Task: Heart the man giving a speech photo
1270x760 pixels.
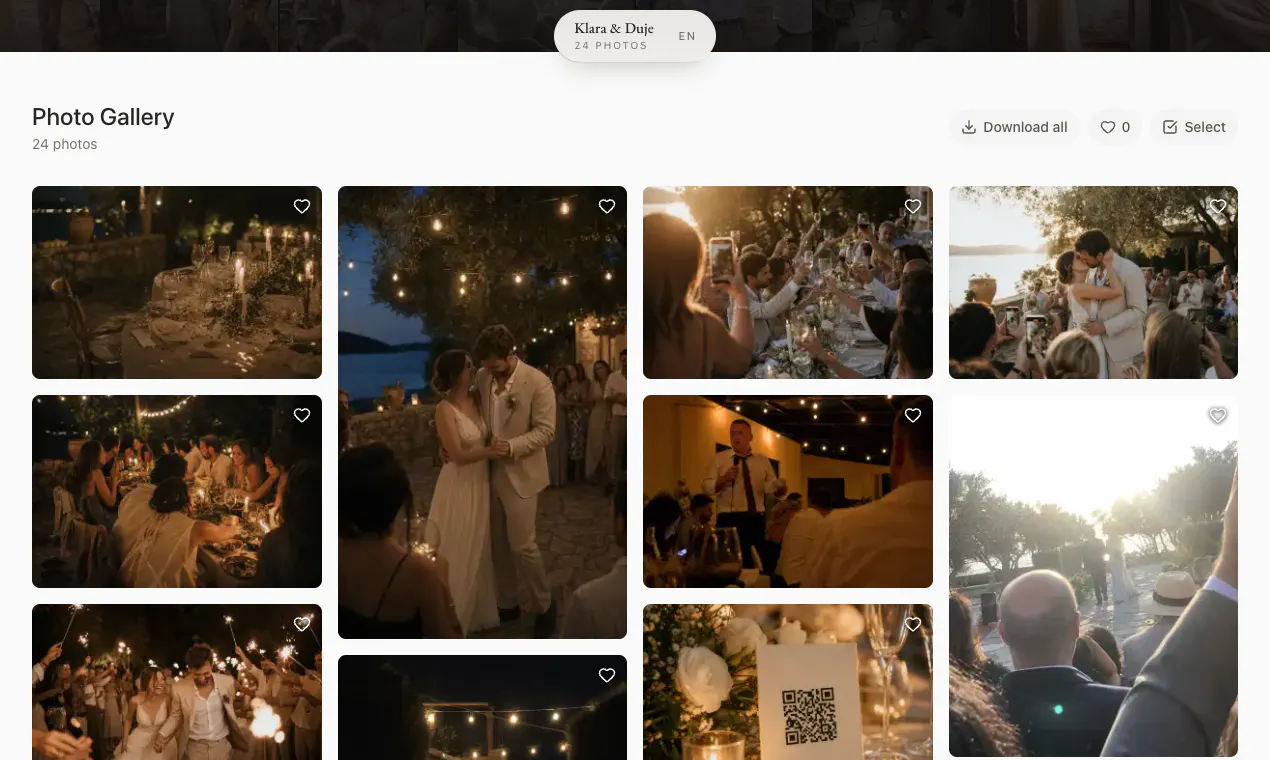Action: (913, 415)
